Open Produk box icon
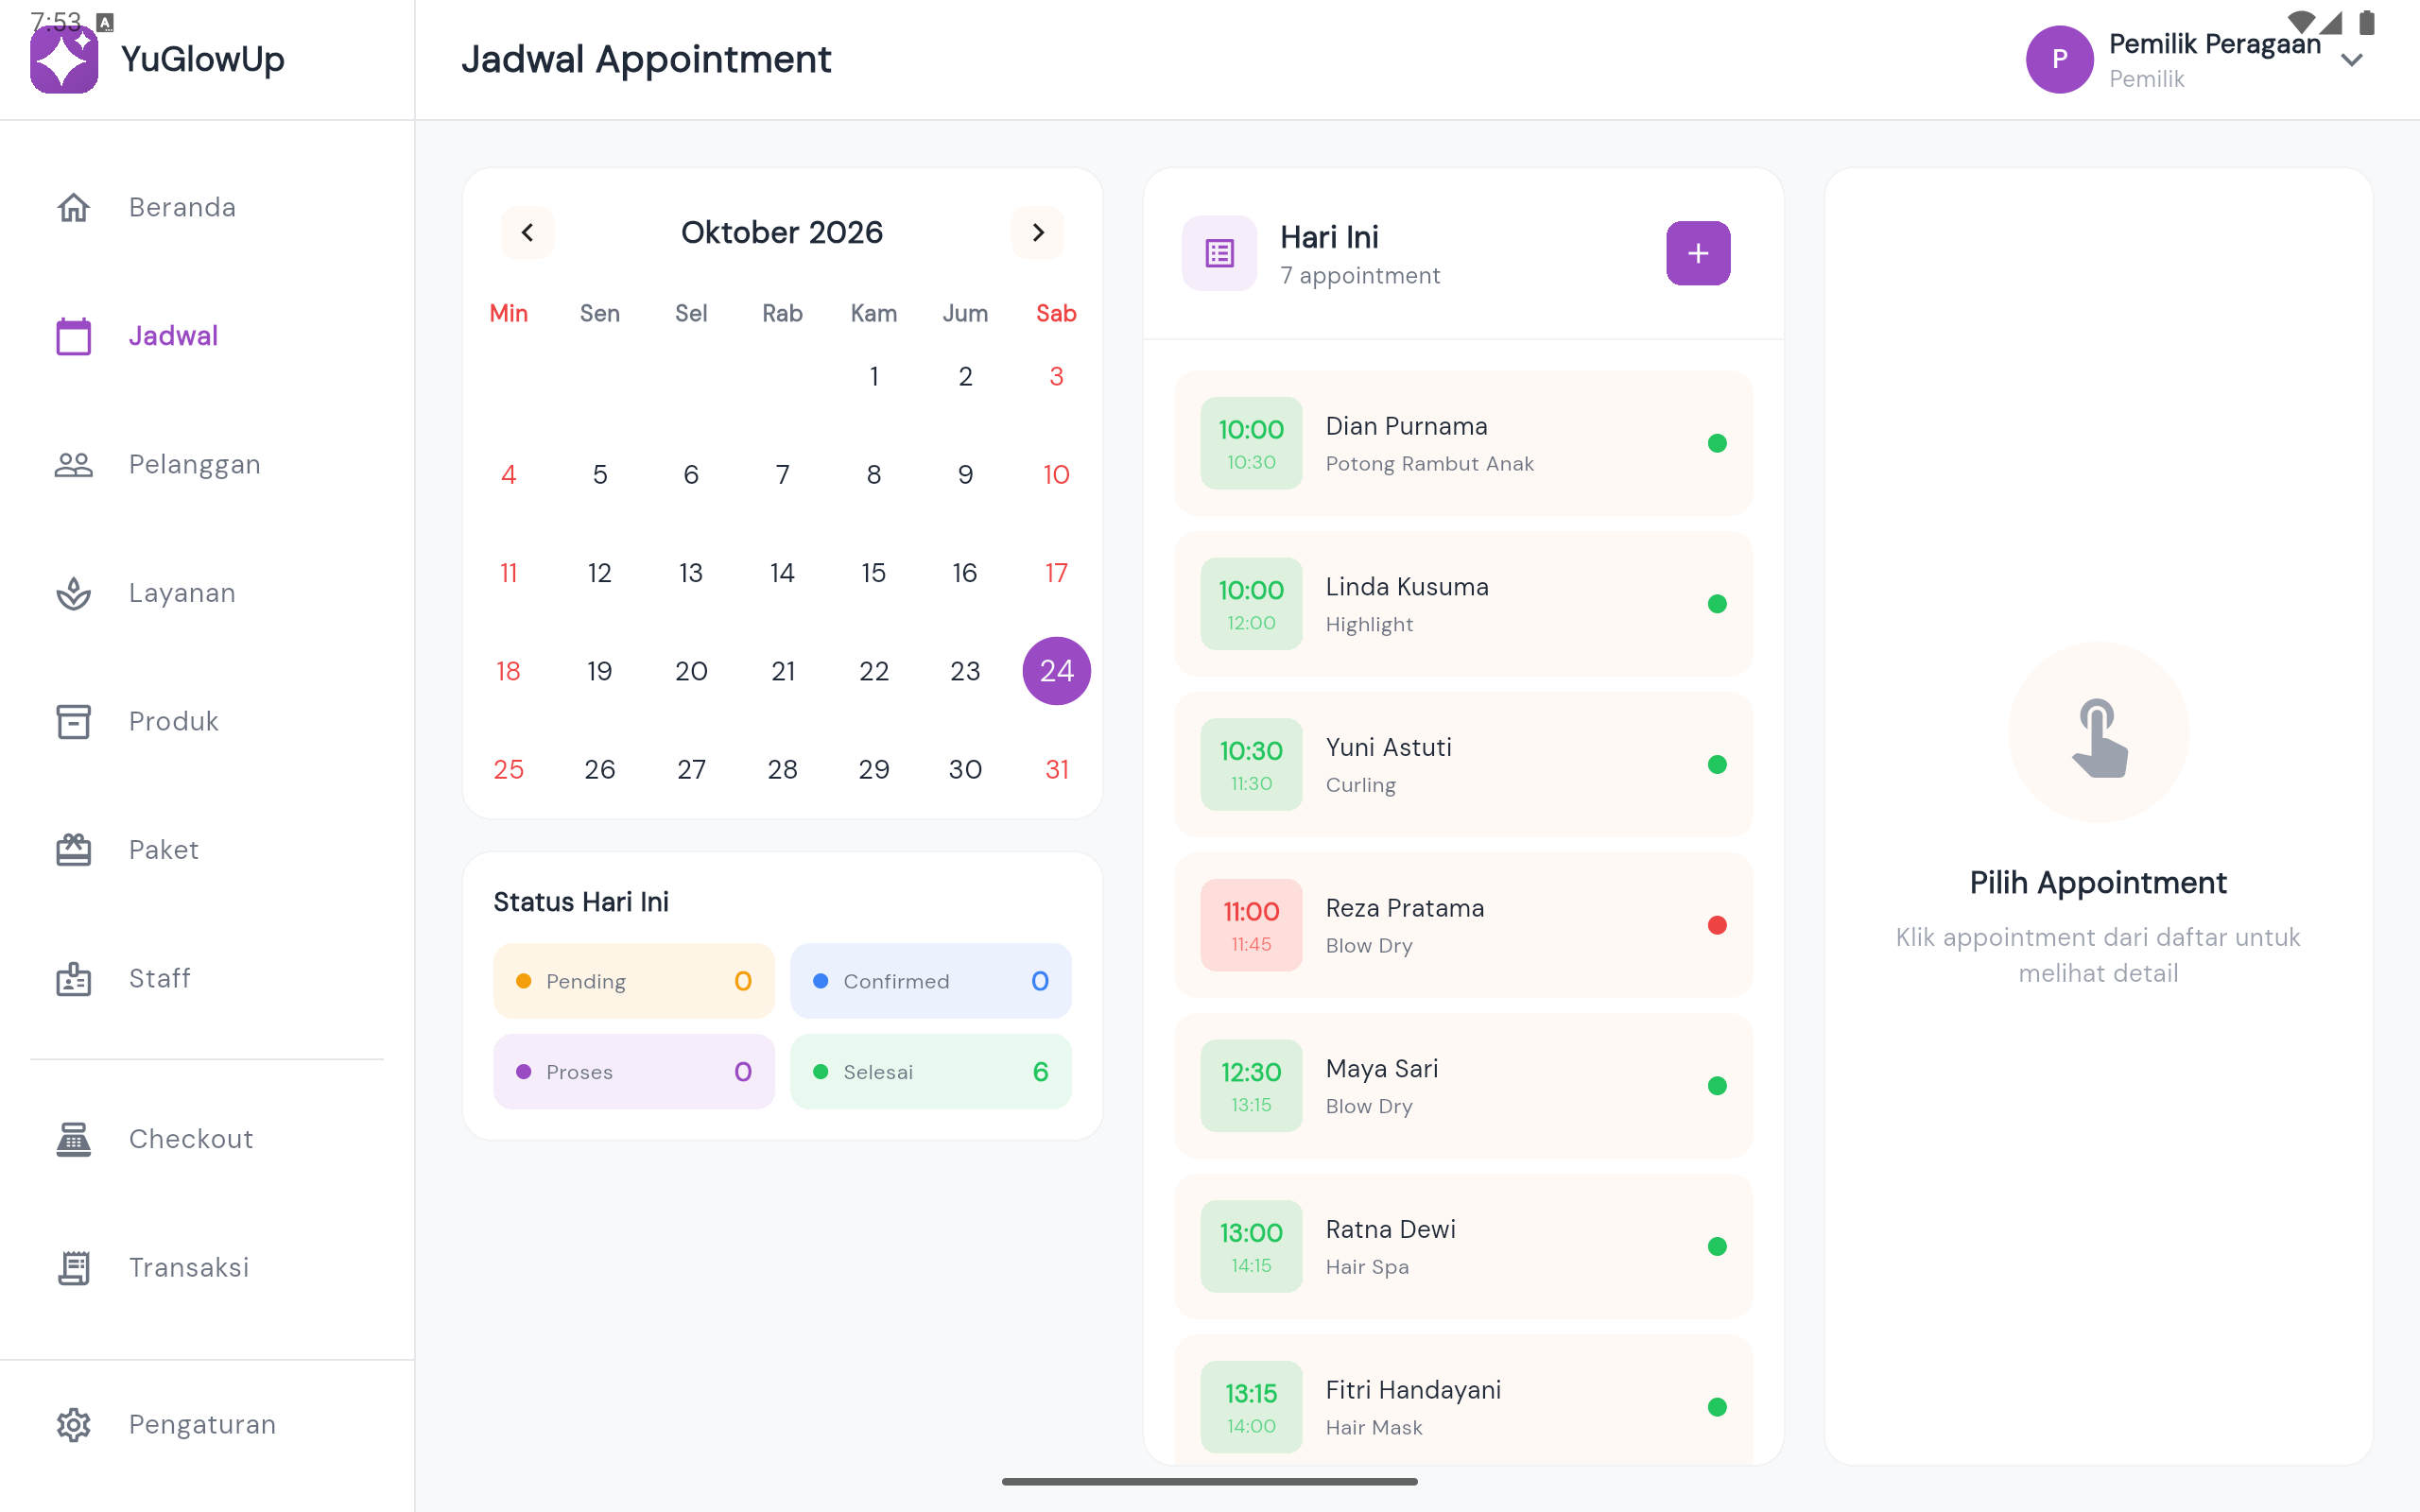This screenshot has height=1512, width=2420. click(x=73, y=721)
